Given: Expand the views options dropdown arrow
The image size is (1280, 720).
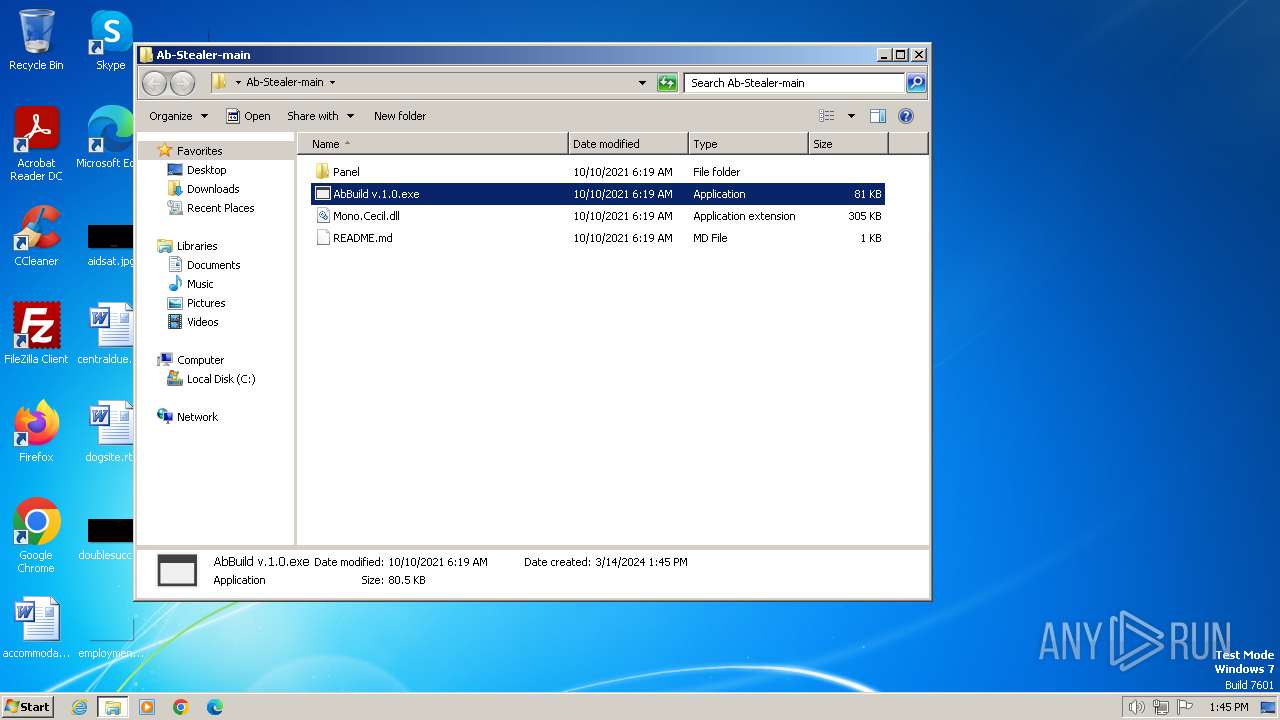Looking at the screenshot, I should [851, 116].
